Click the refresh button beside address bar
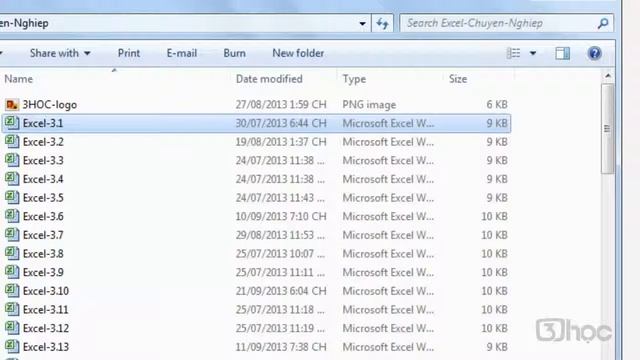Screen dimensions: 640x360 [382, 23]
